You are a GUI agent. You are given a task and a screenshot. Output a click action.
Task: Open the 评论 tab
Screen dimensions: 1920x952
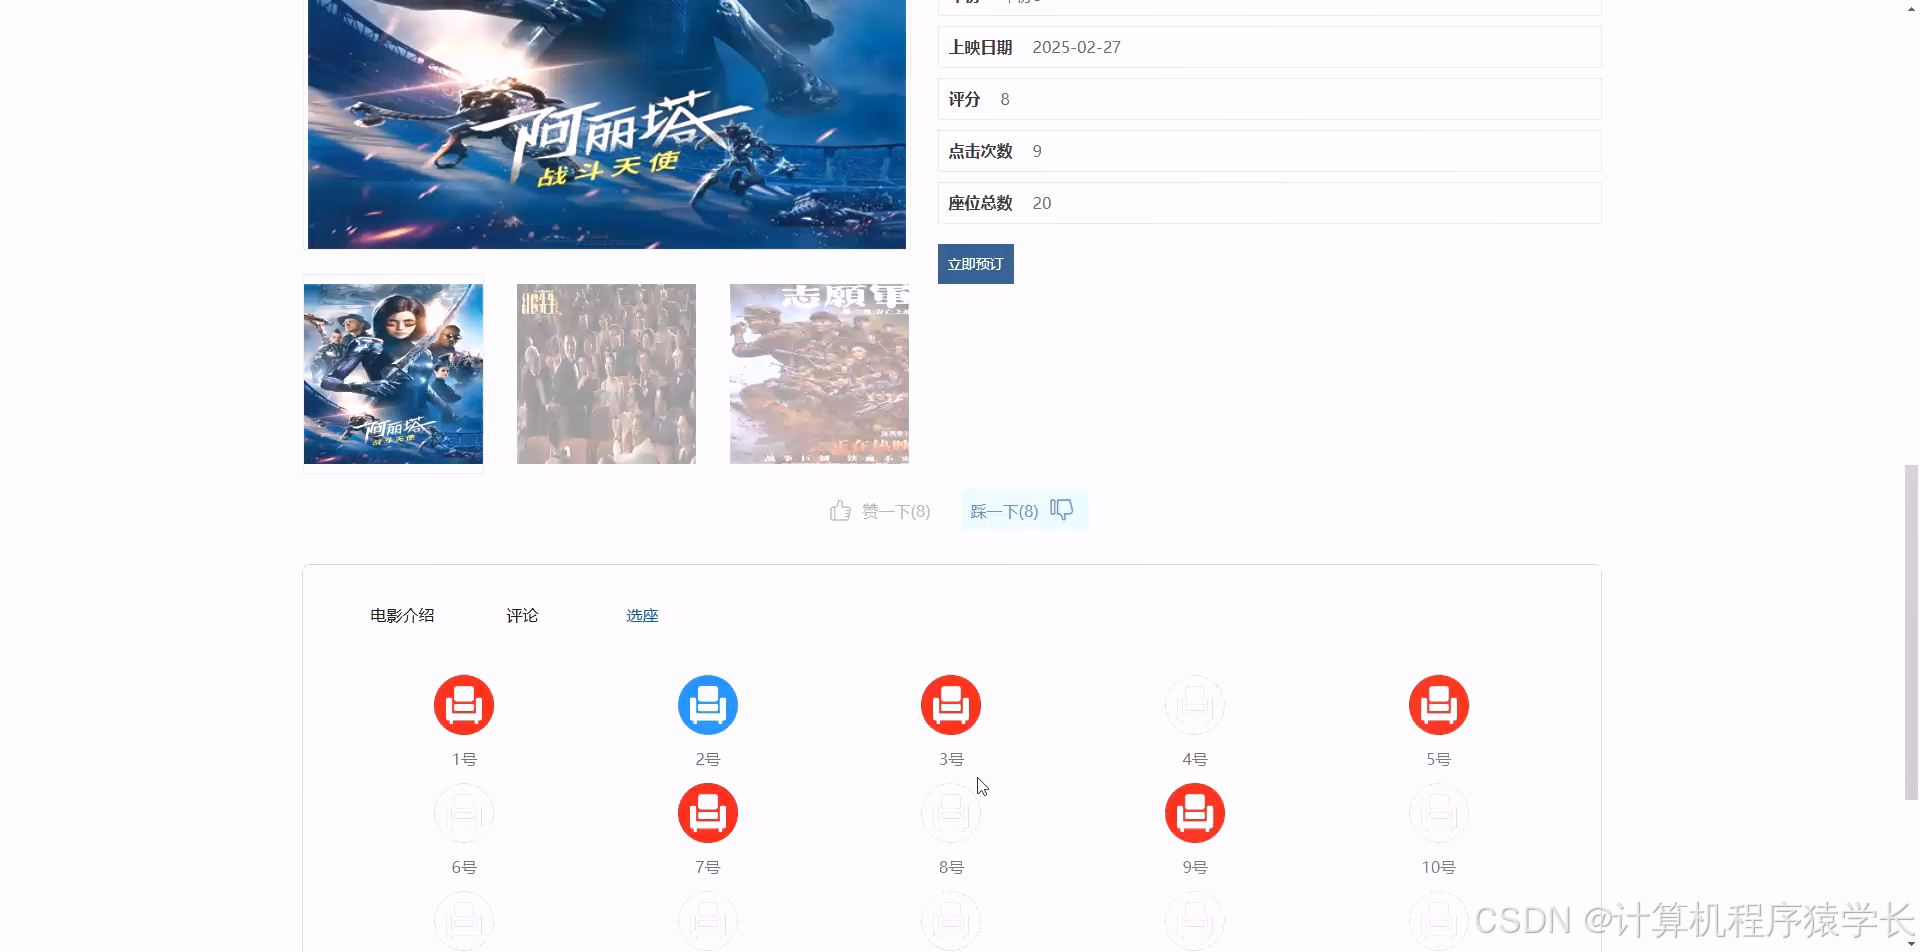click(x=522, y=615)
